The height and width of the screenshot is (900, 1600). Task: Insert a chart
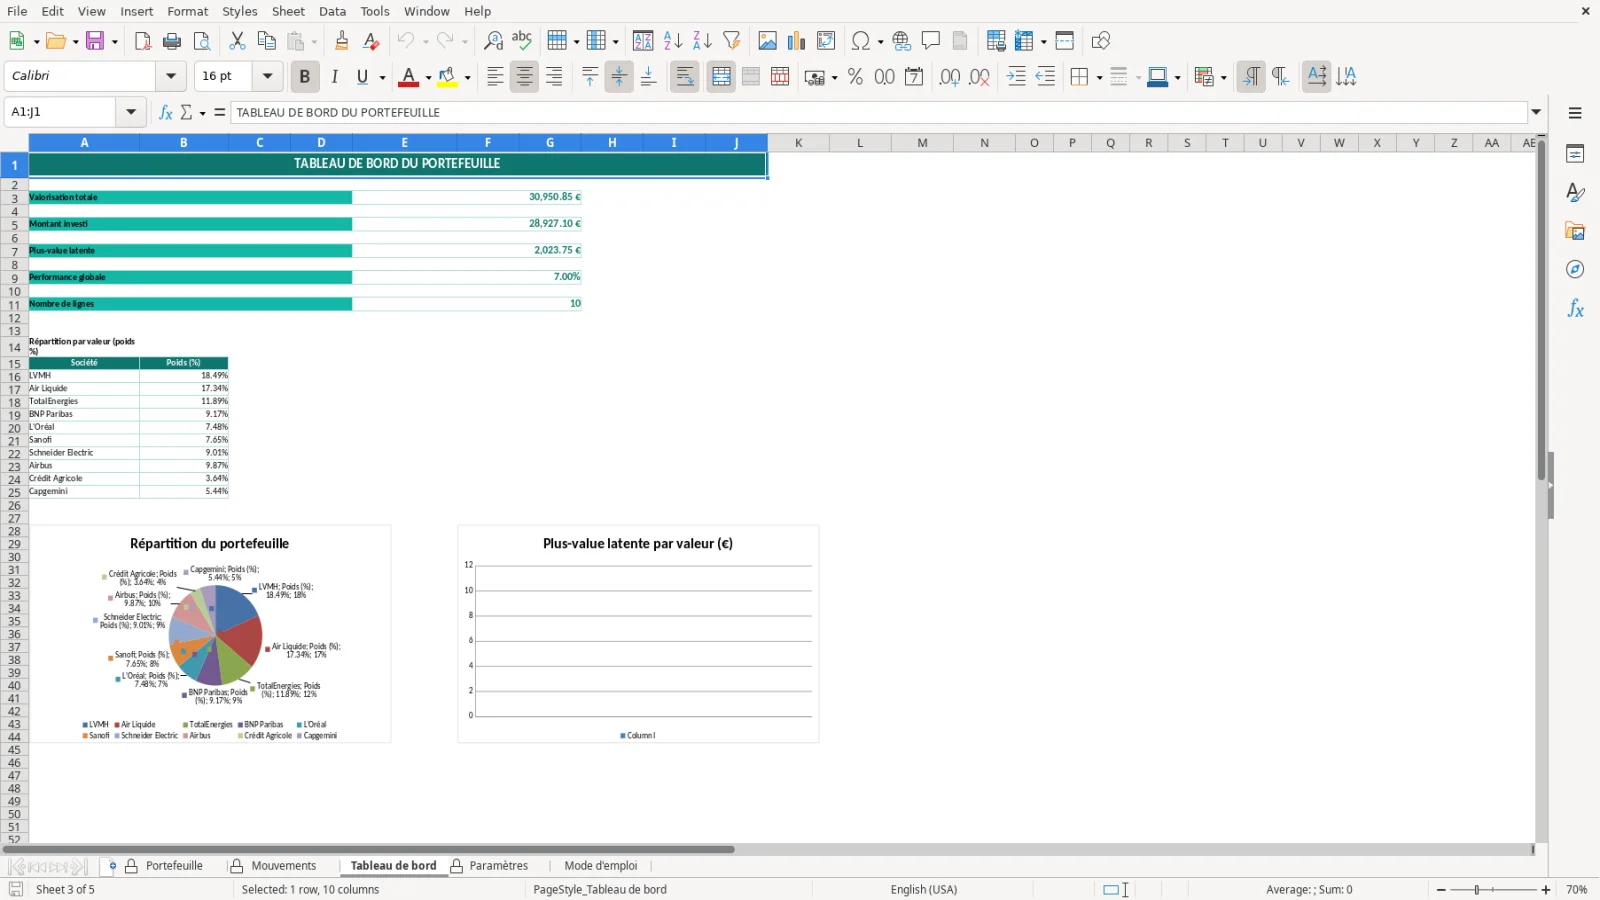796,41
